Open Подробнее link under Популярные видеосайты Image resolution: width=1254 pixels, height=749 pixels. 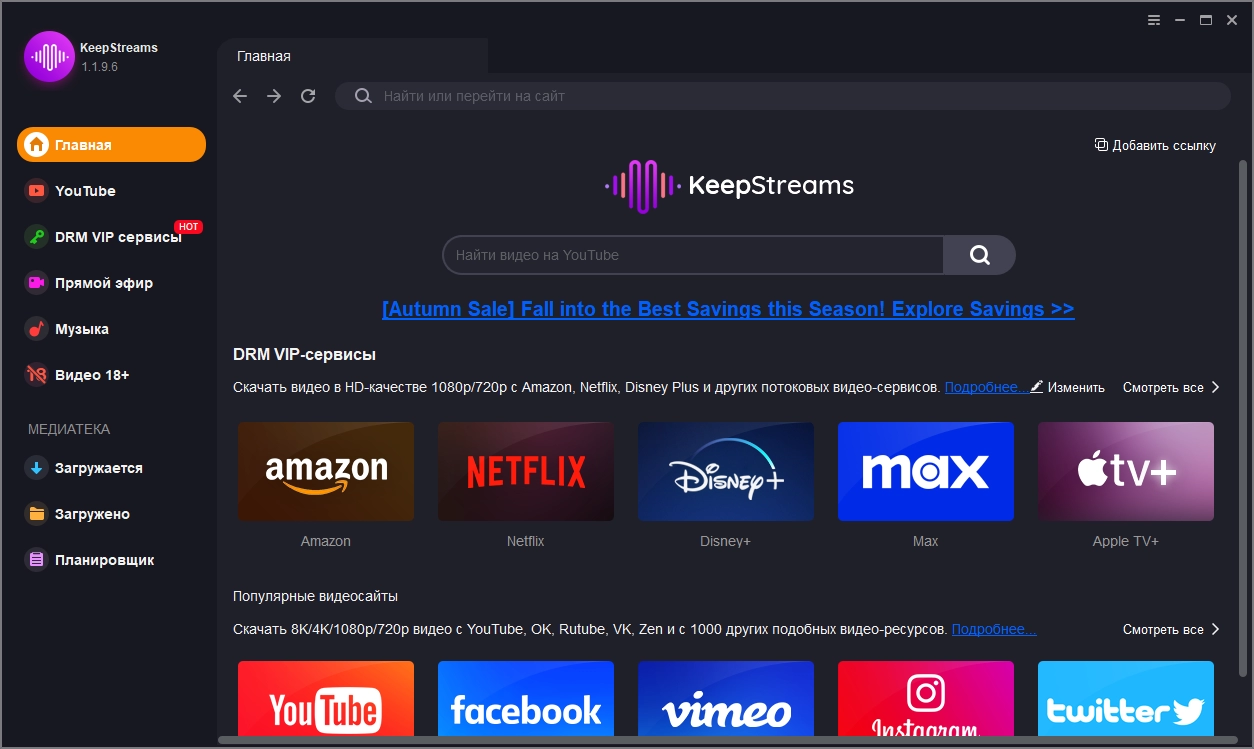tap(994, 629)
